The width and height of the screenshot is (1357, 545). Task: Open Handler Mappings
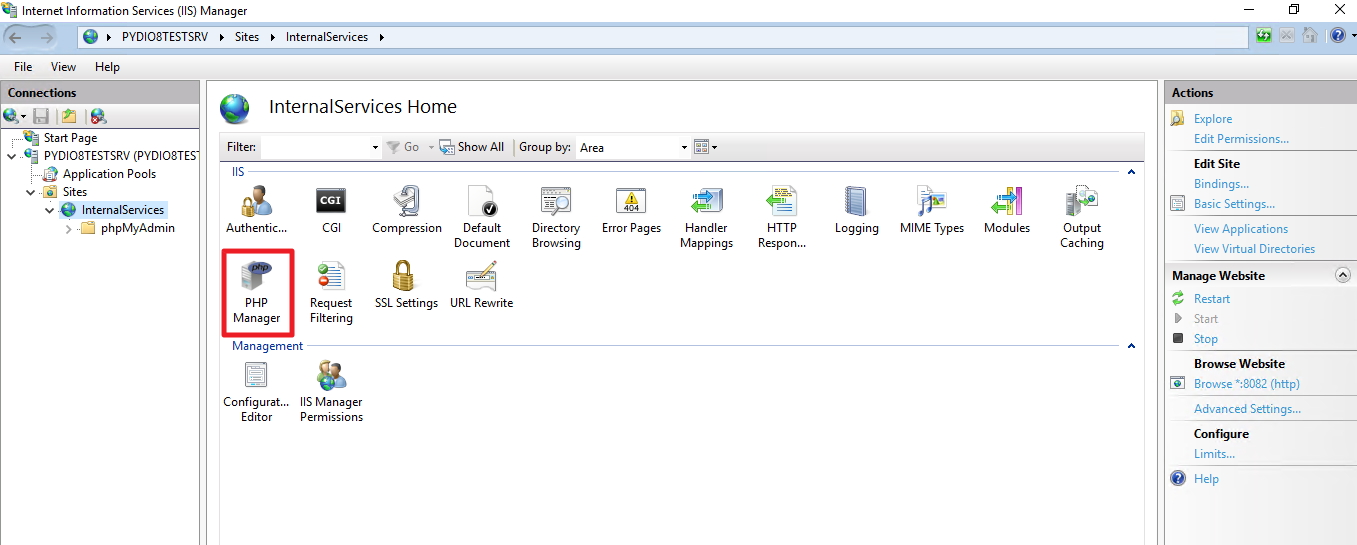click(706, 218)
